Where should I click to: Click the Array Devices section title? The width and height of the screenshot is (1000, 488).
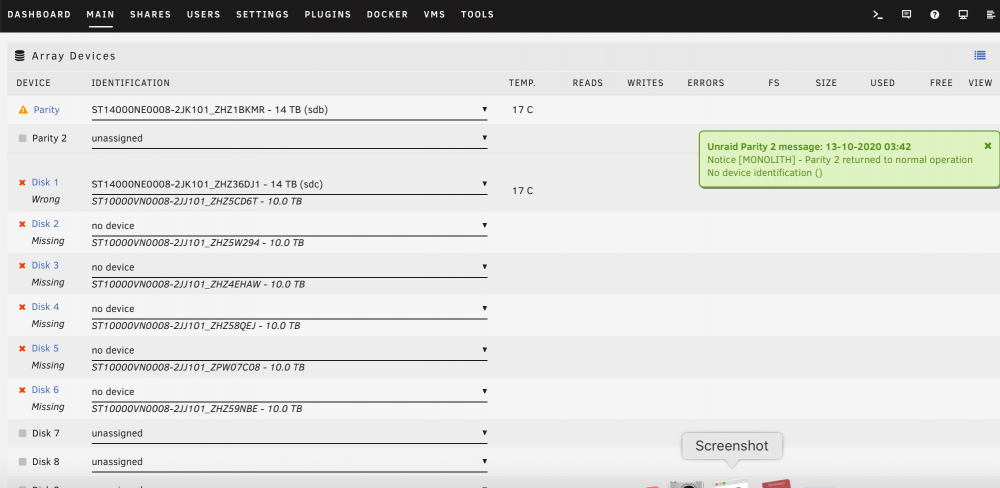pos(74,56)
